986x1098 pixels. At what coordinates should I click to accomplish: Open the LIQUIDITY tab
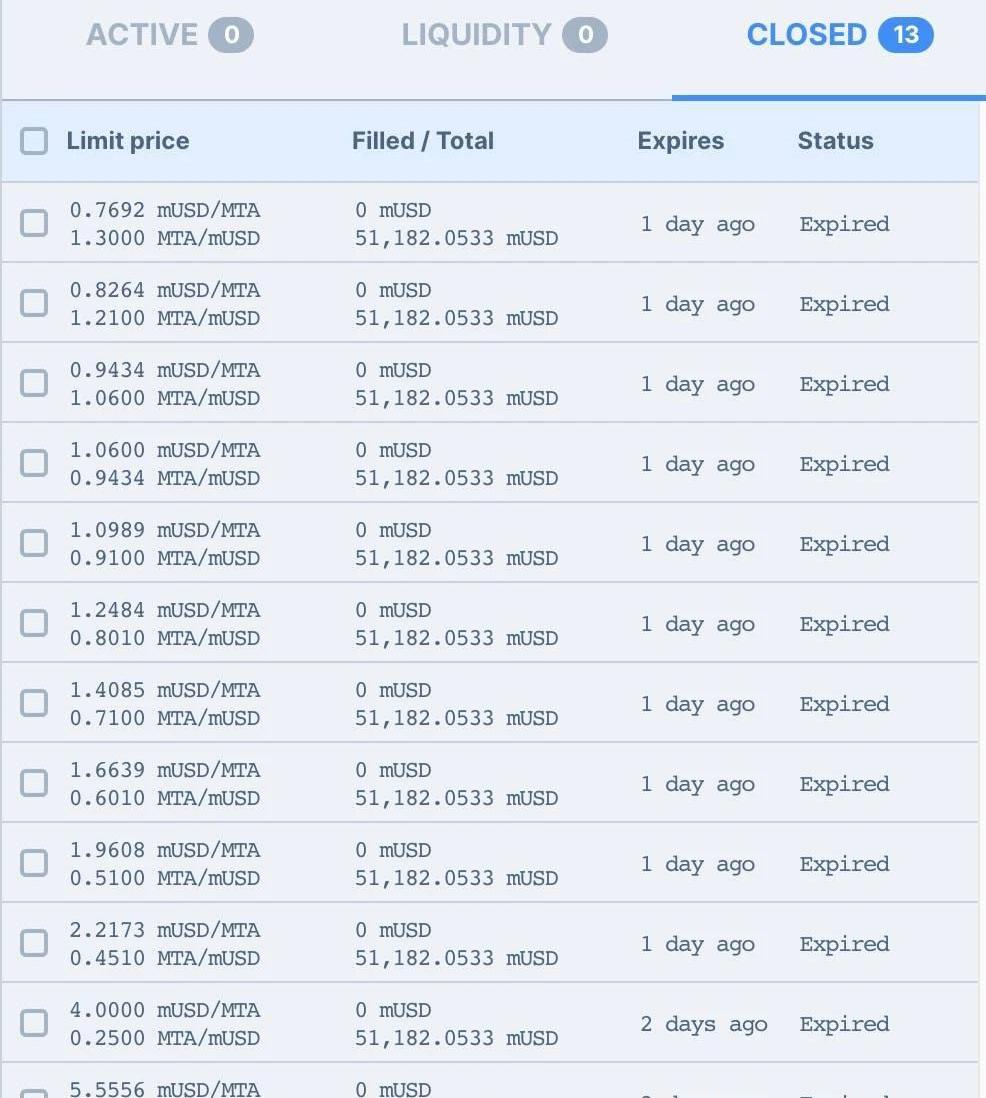click(x=503, y=35)
